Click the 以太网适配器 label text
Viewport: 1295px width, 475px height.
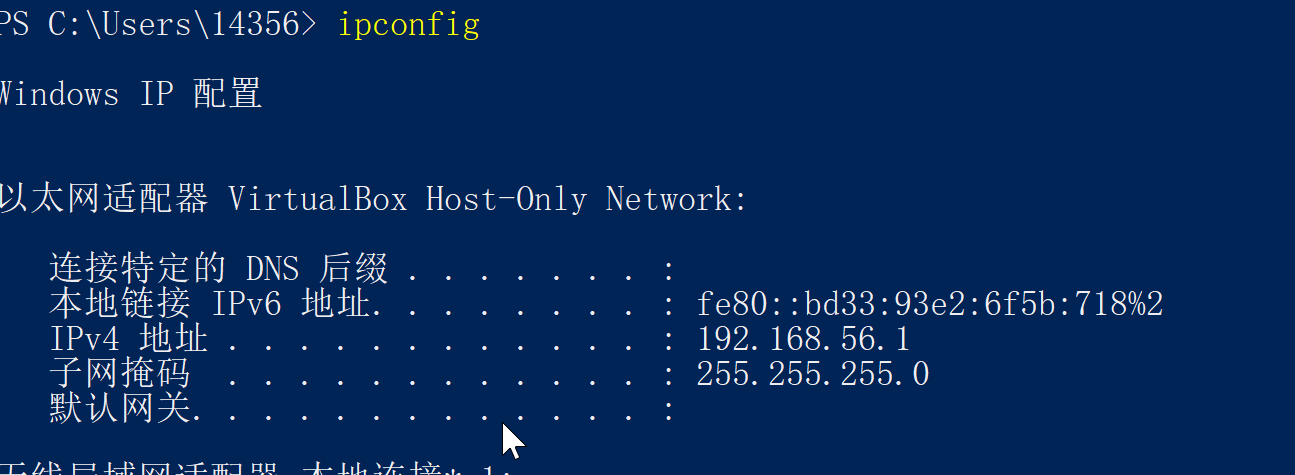(104, 199)
